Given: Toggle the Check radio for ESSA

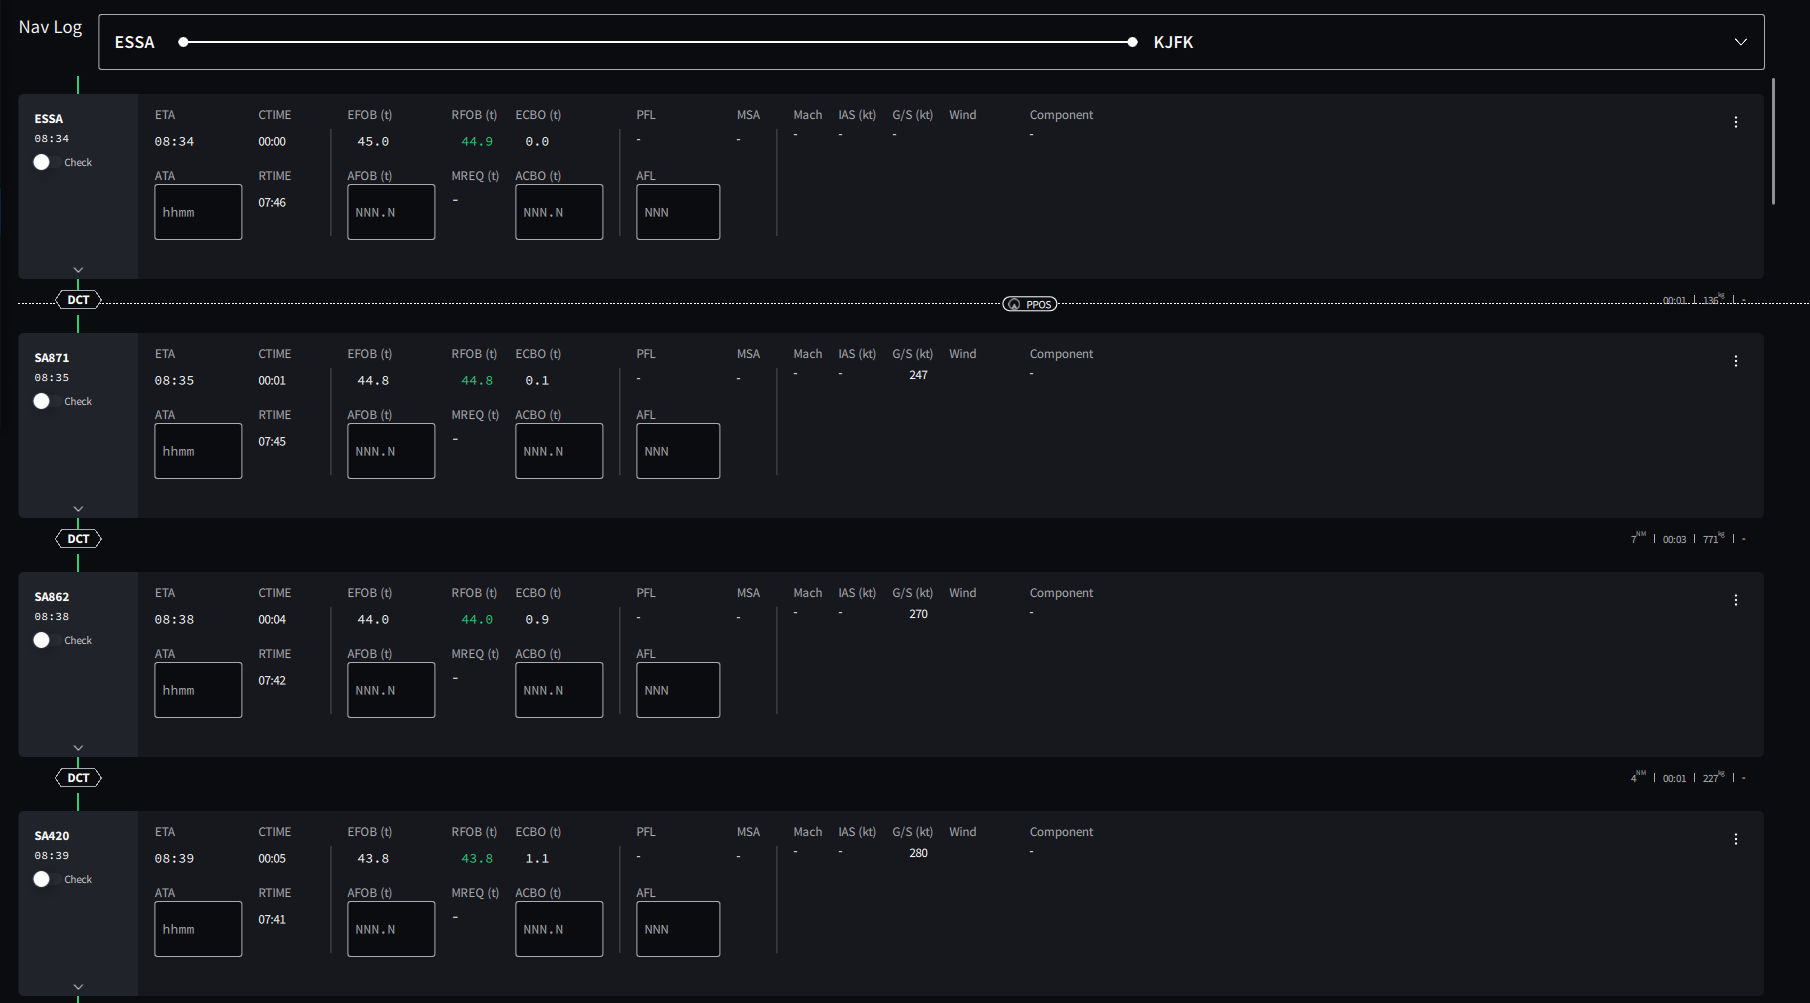Looking at the screenshot, I should pyautogui.click(x=41, y=162).
